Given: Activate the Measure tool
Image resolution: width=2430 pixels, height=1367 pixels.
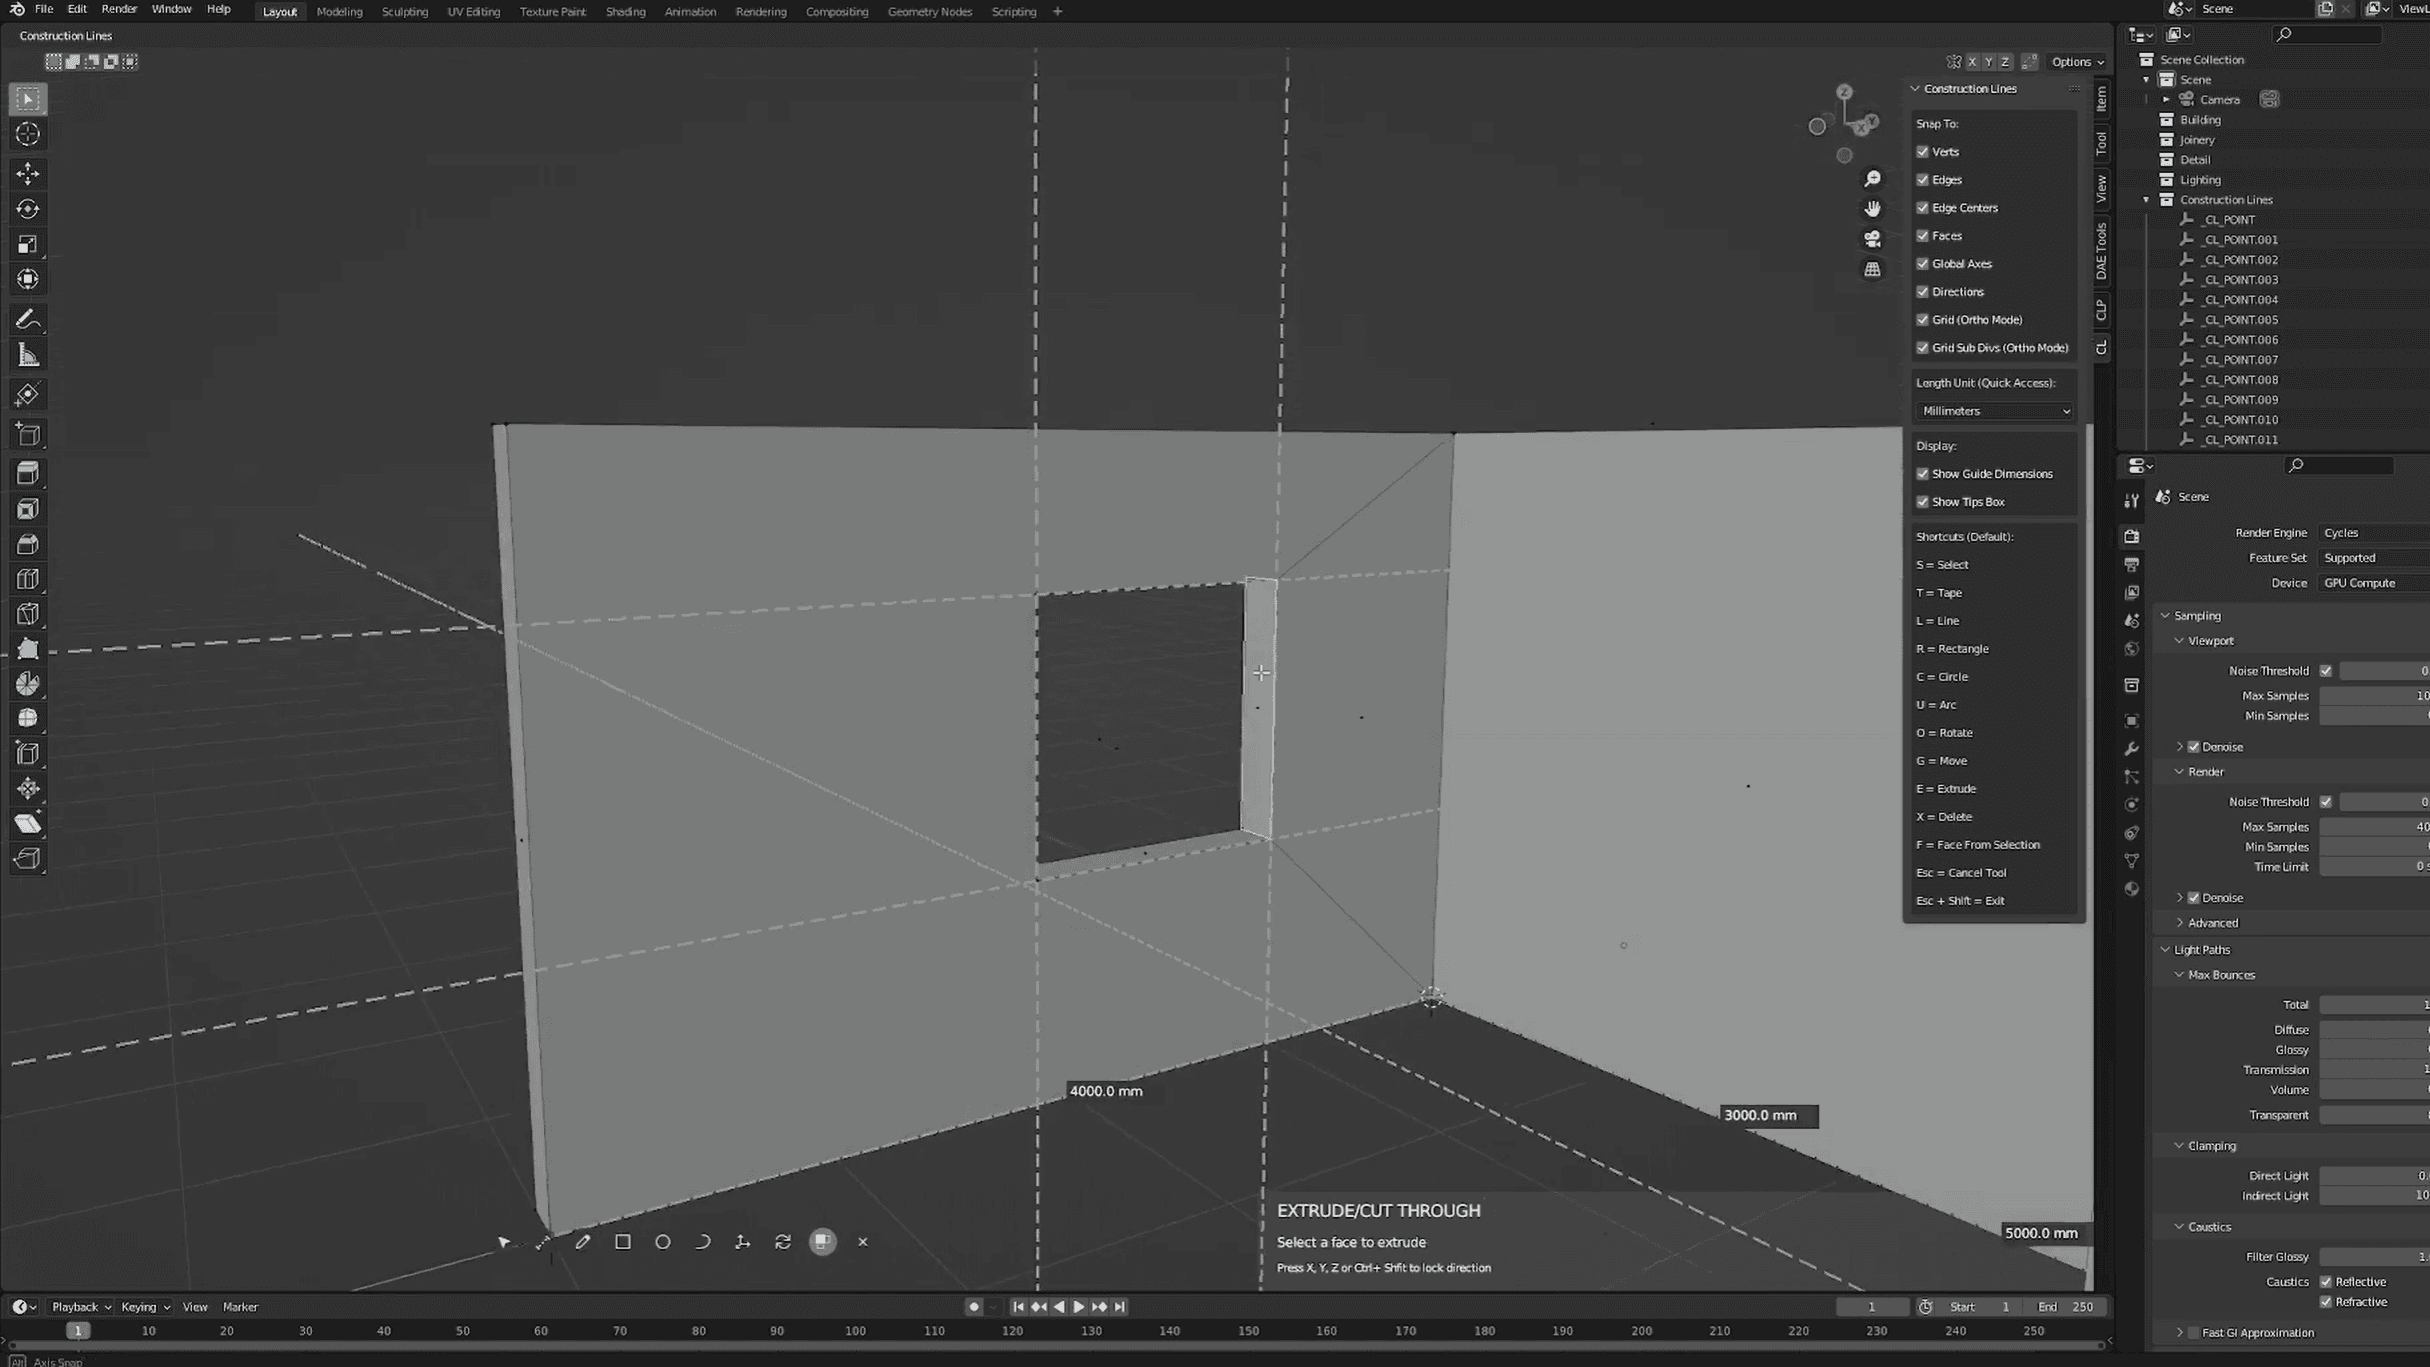Looking at the screenshot, I should click(x=28, y=355).
